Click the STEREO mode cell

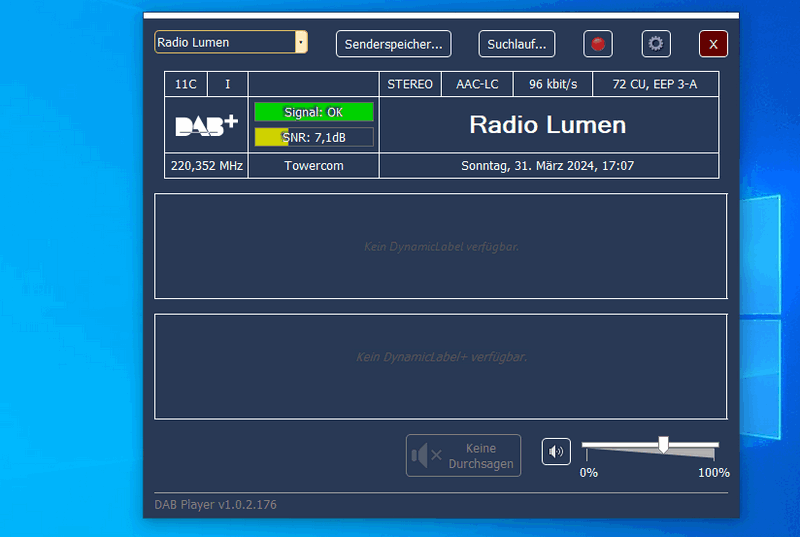(410, 84)
